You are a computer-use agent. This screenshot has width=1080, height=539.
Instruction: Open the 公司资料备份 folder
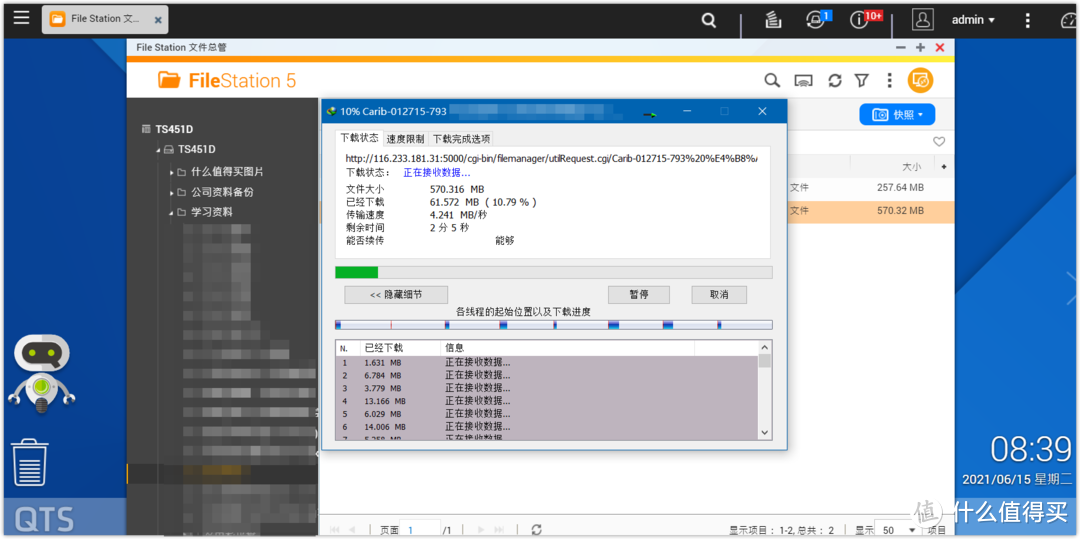(x=222, y=192)
